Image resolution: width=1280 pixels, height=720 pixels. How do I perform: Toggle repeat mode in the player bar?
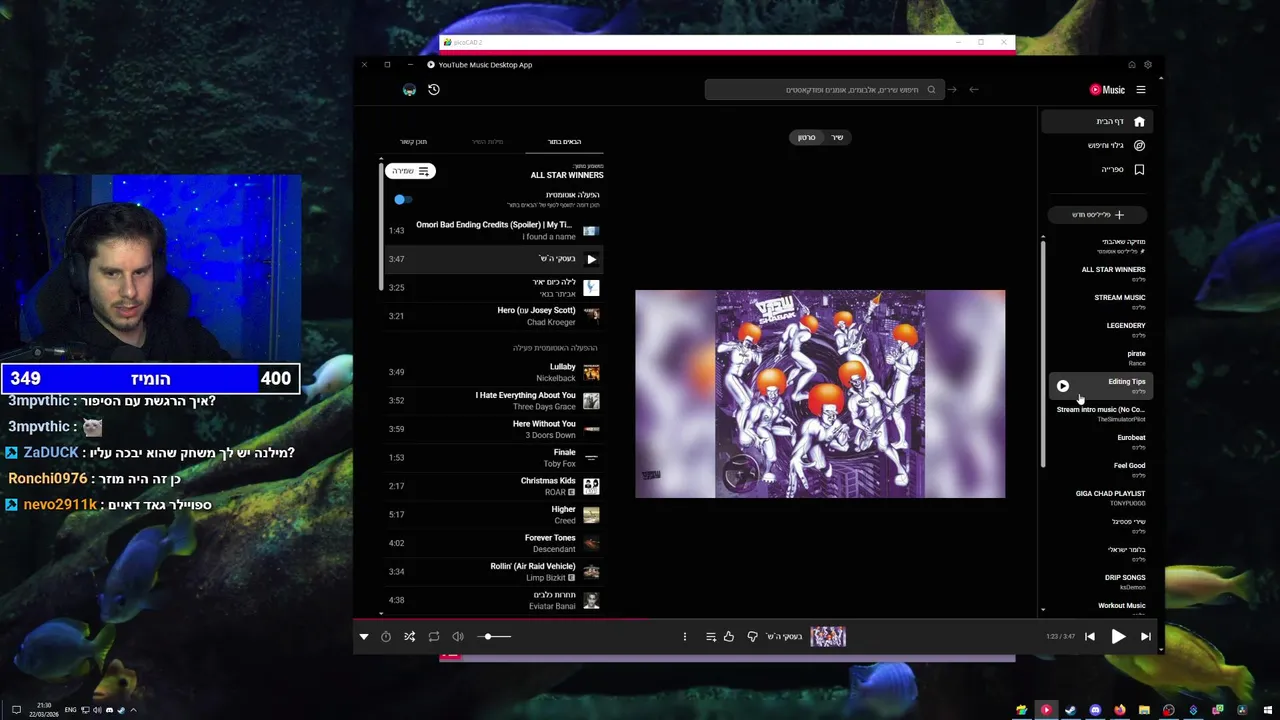[434, 637]
